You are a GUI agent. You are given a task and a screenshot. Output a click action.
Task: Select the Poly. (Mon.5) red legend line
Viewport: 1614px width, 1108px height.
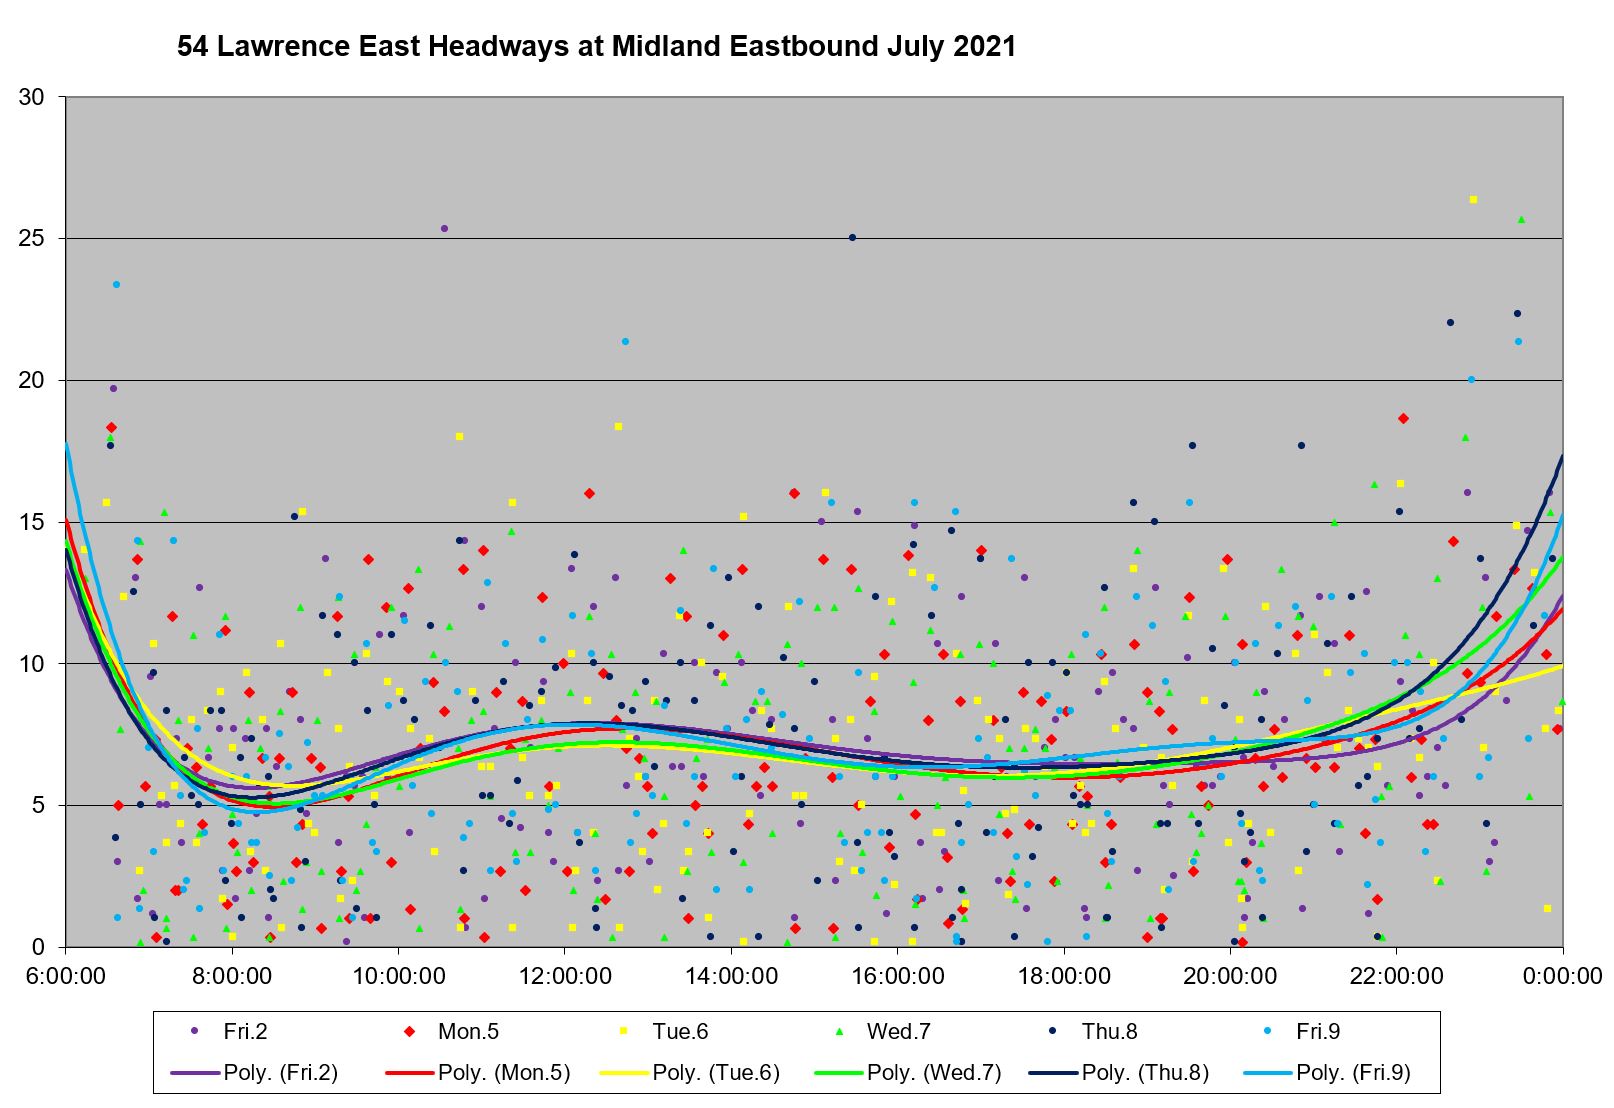pyautogui.click(x=409, y=1073)
